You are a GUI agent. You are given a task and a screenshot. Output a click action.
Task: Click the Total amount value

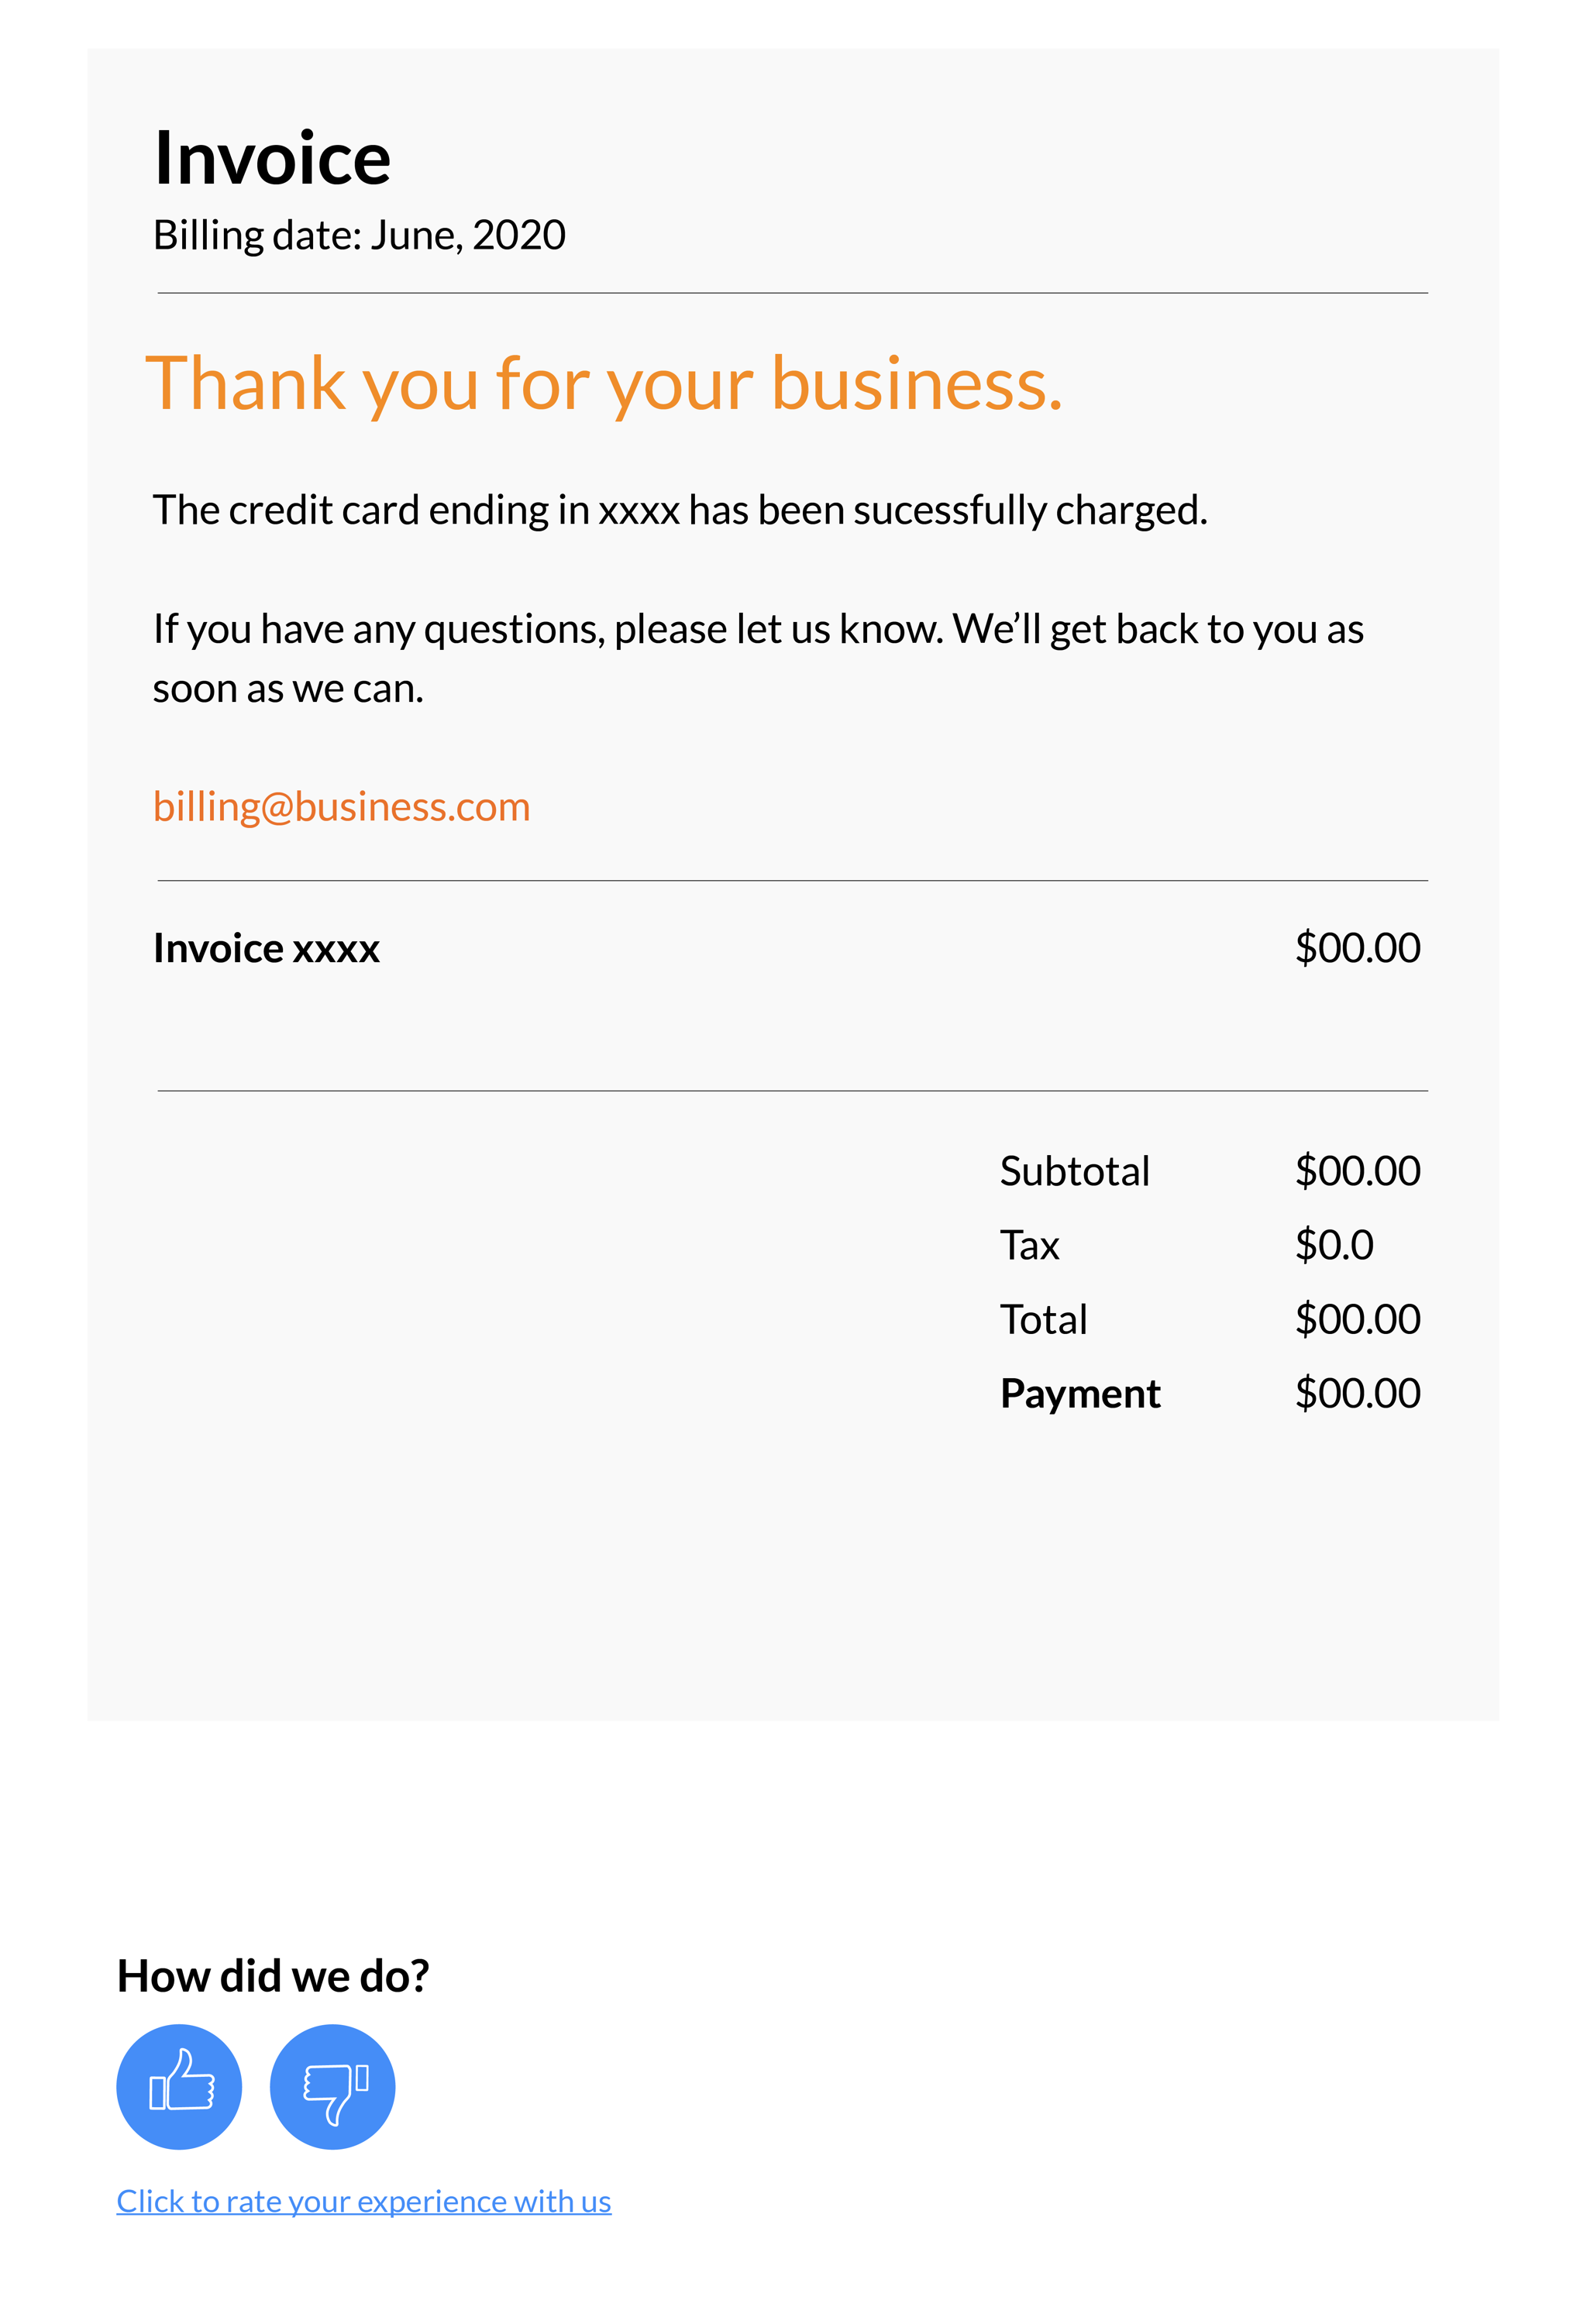coord(1357,1319)
